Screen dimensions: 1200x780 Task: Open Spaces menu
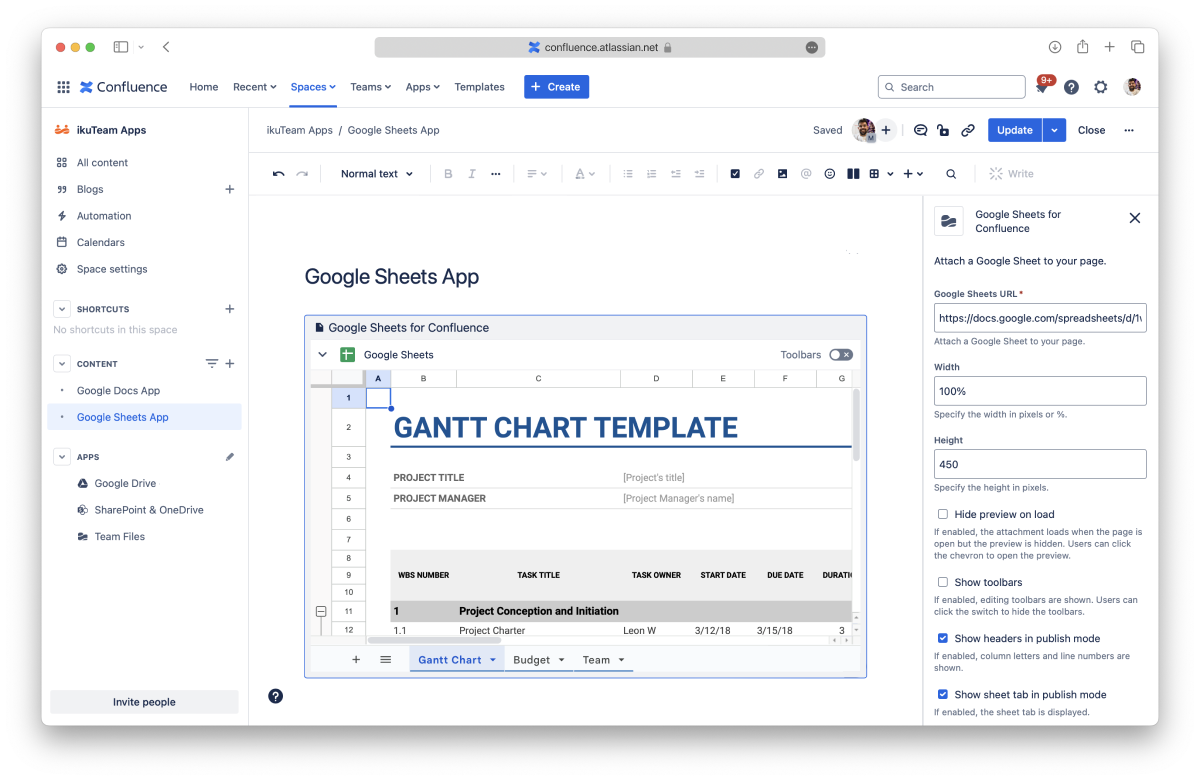coord(313,87)
